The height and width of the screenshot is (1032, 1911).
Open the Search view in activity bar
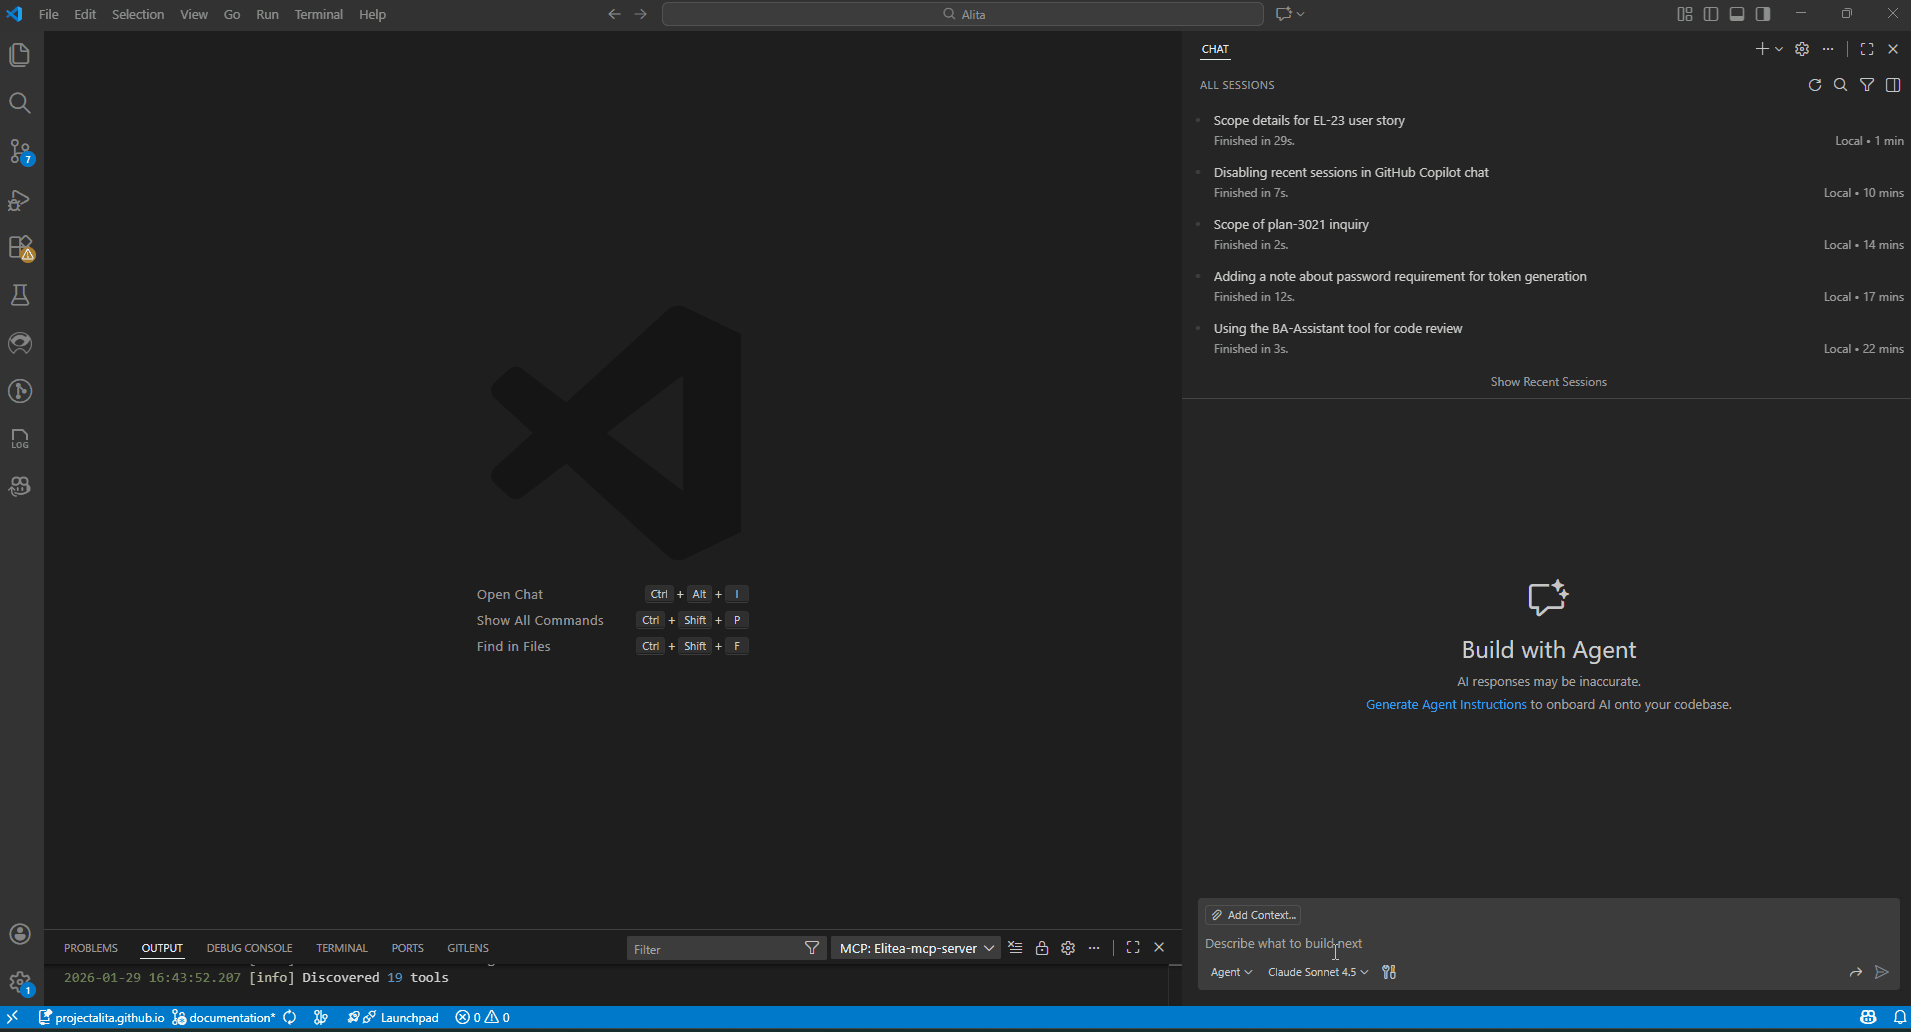20,103
